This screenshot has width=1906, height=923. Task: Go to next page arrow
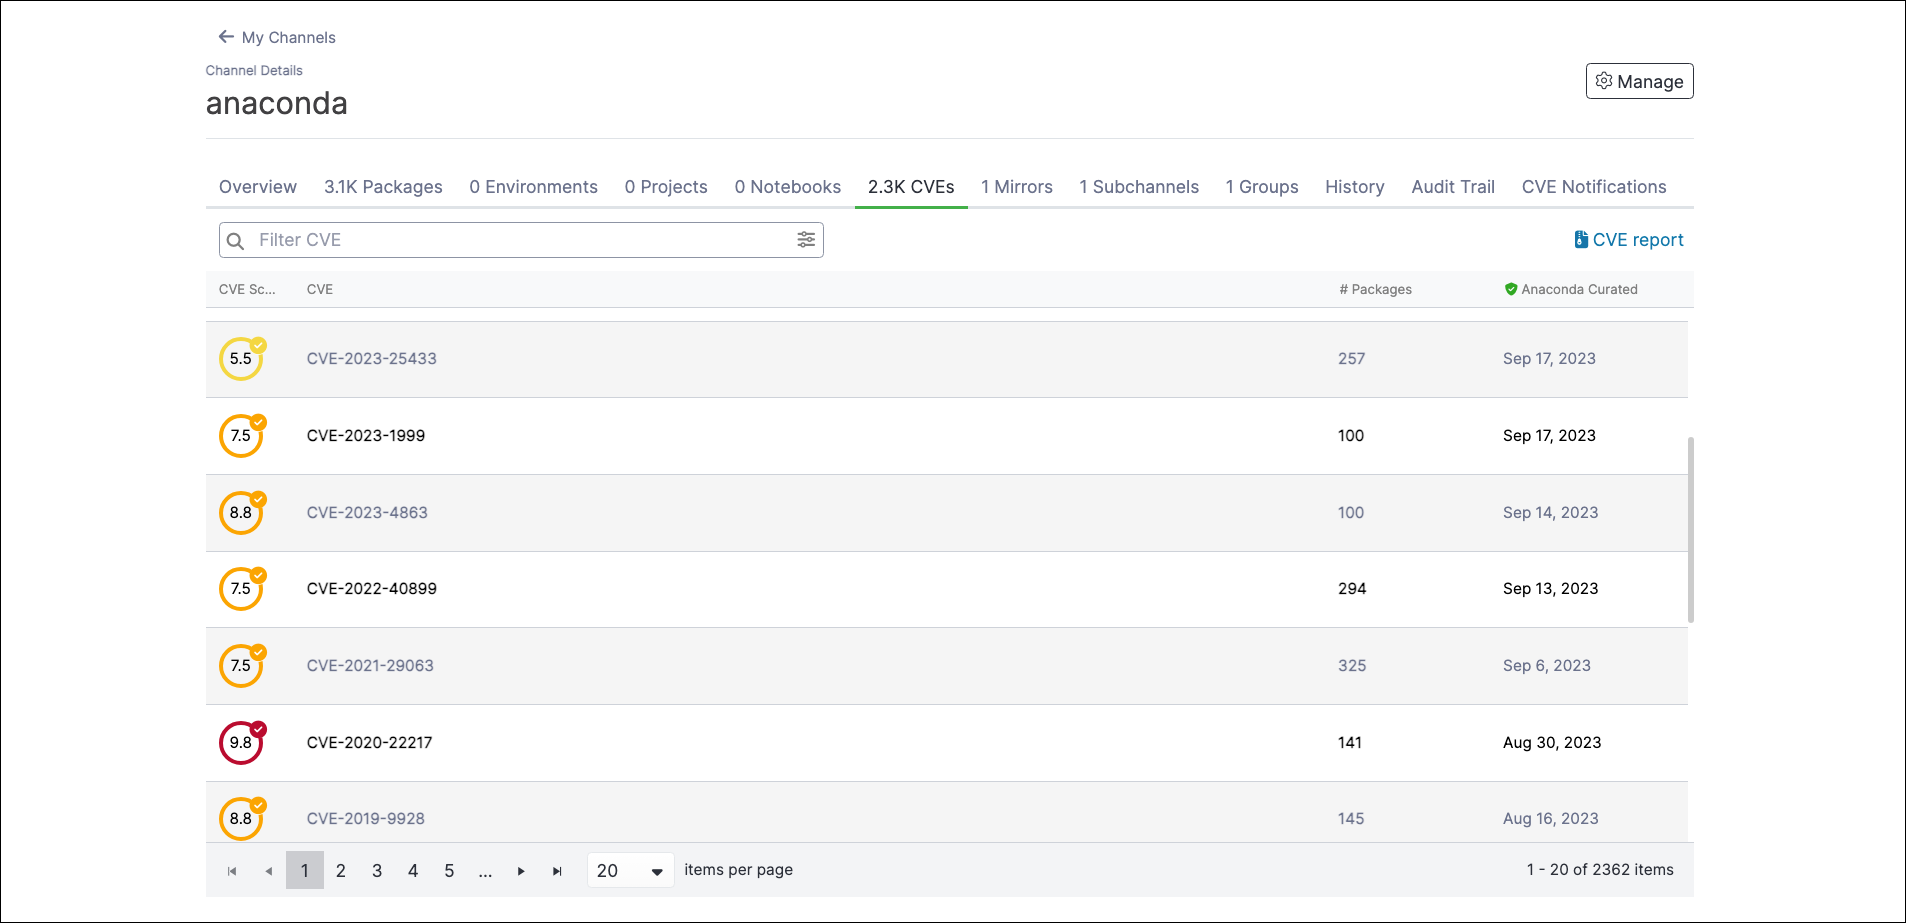click(521, 871)
